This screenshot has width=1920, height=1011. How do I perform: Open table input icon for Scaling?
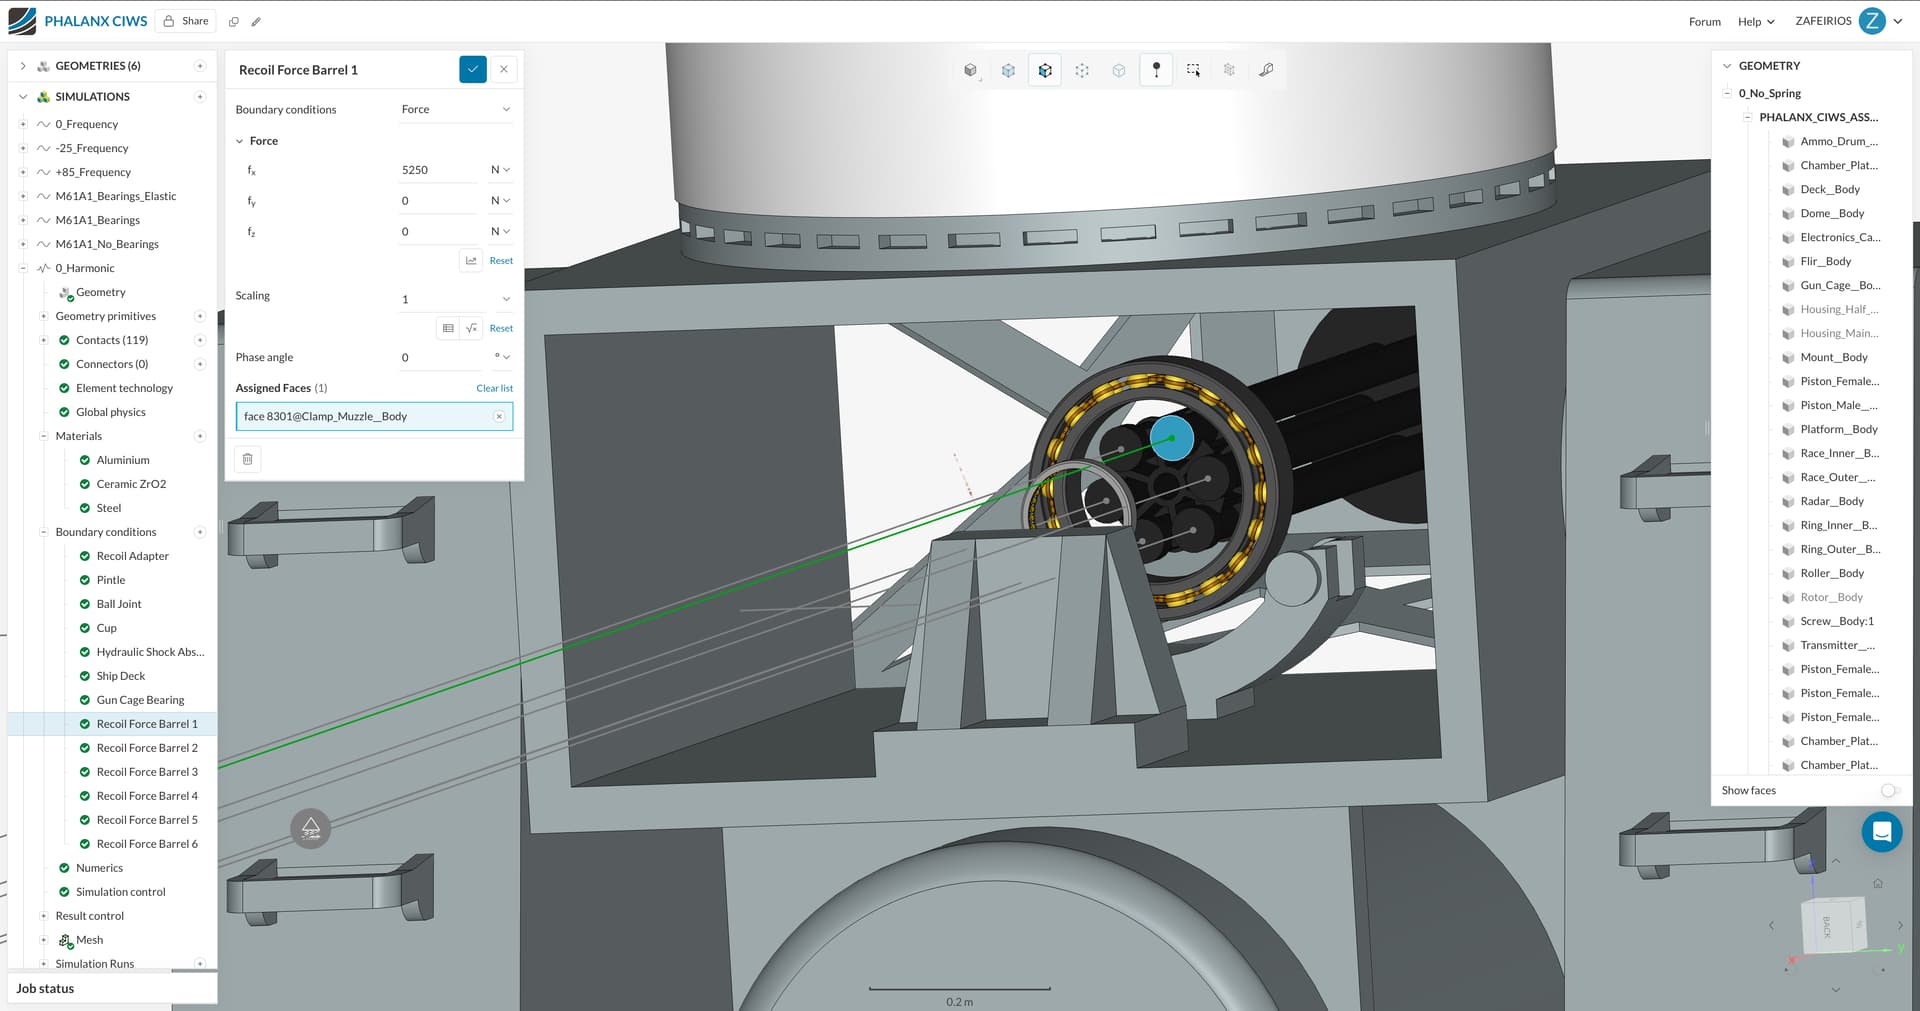click(x=448, y=328)
